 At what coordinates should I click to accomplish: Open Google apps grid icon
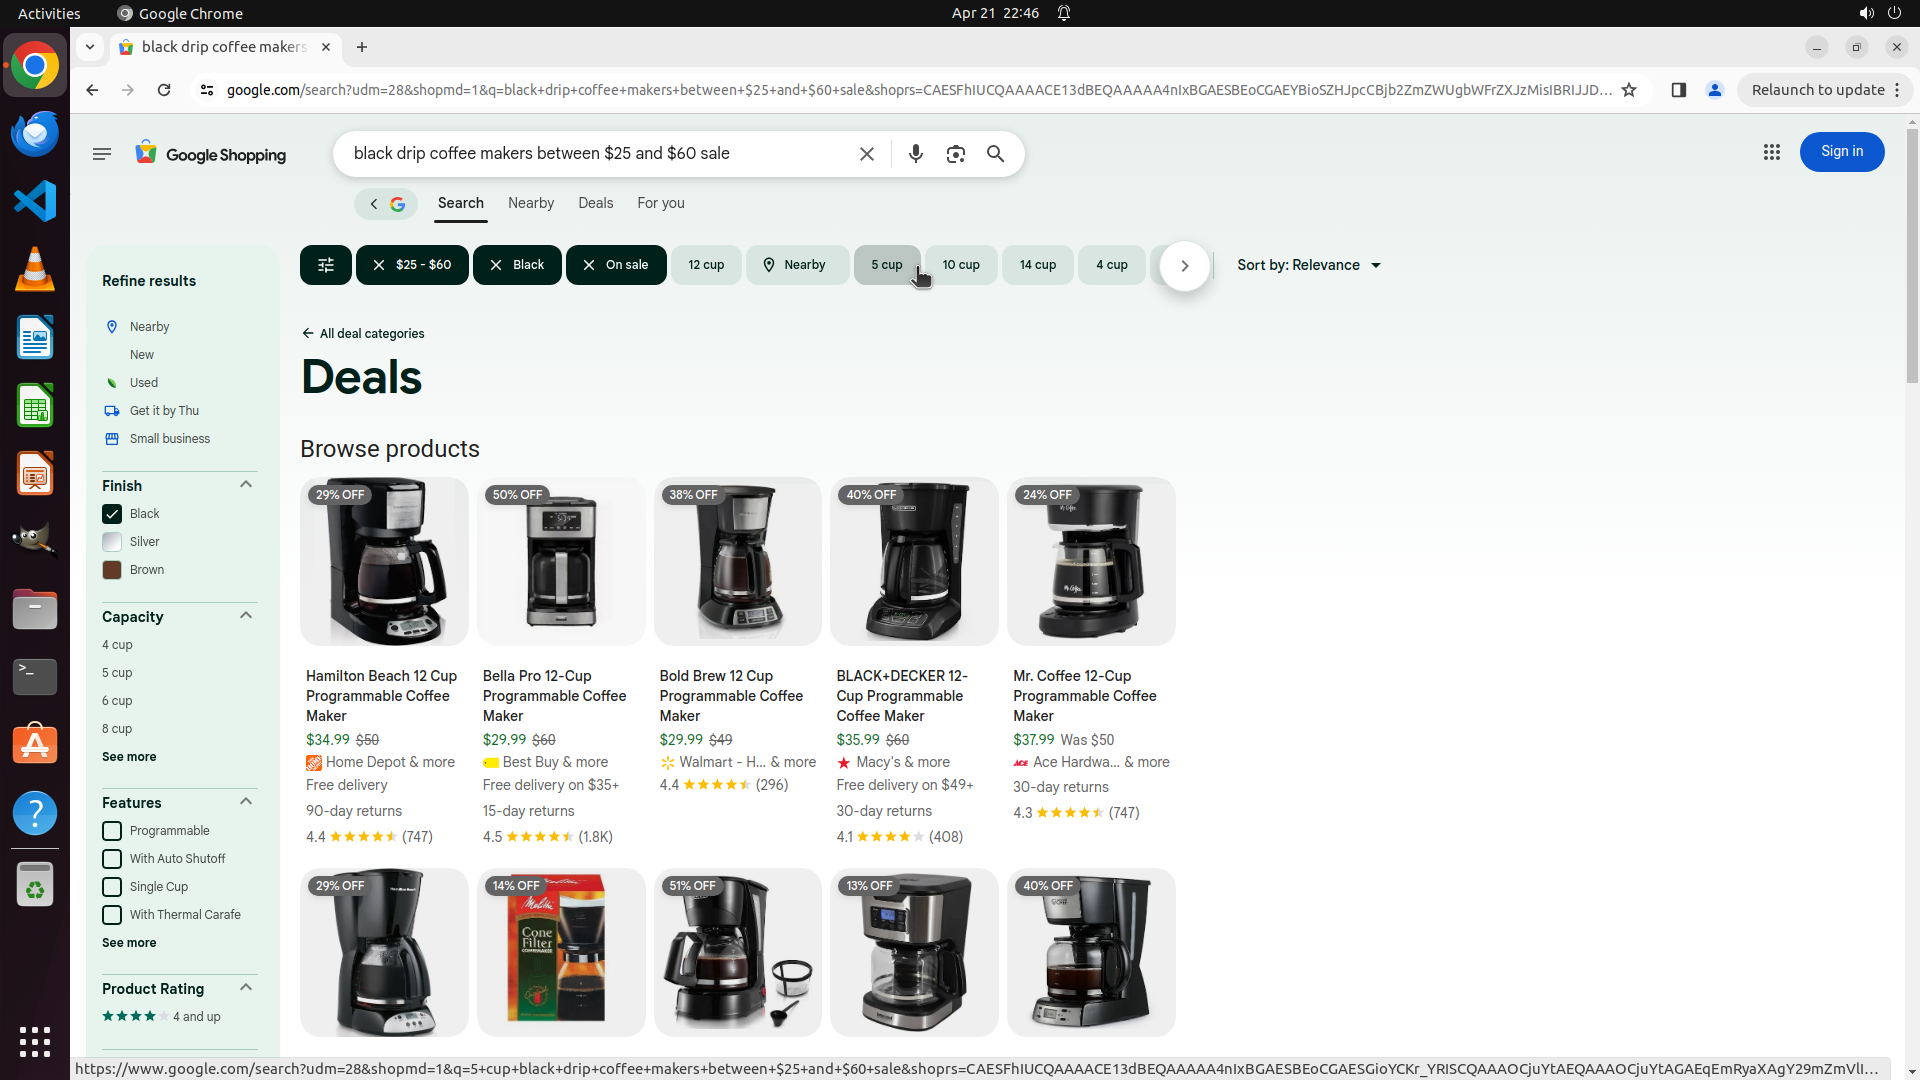point(1771,152)
